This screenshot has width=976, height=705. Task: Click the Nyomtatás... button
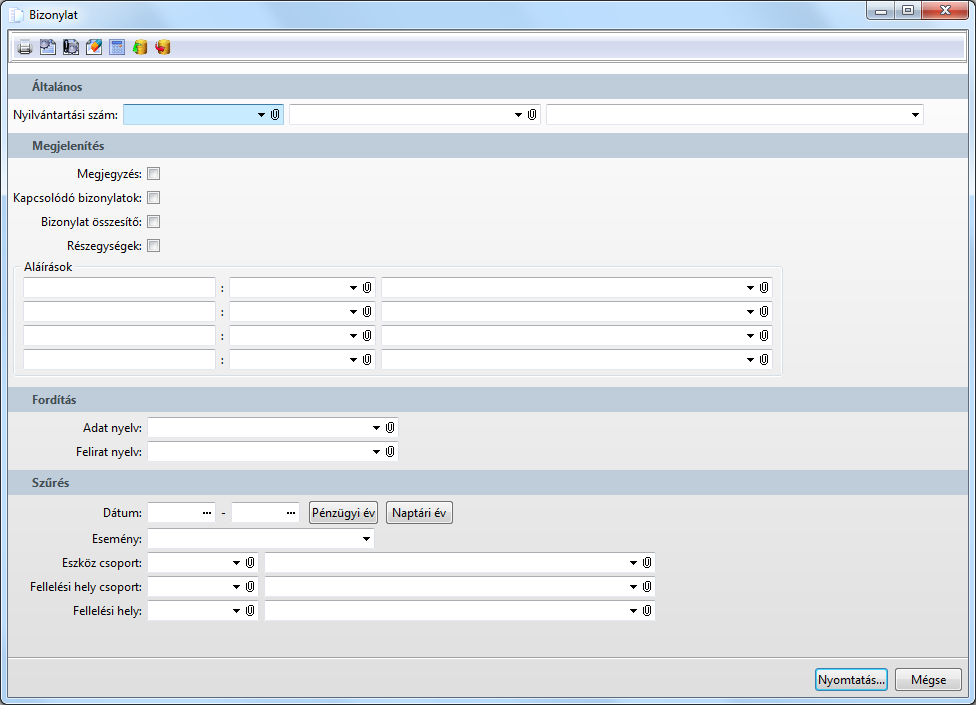852,679
